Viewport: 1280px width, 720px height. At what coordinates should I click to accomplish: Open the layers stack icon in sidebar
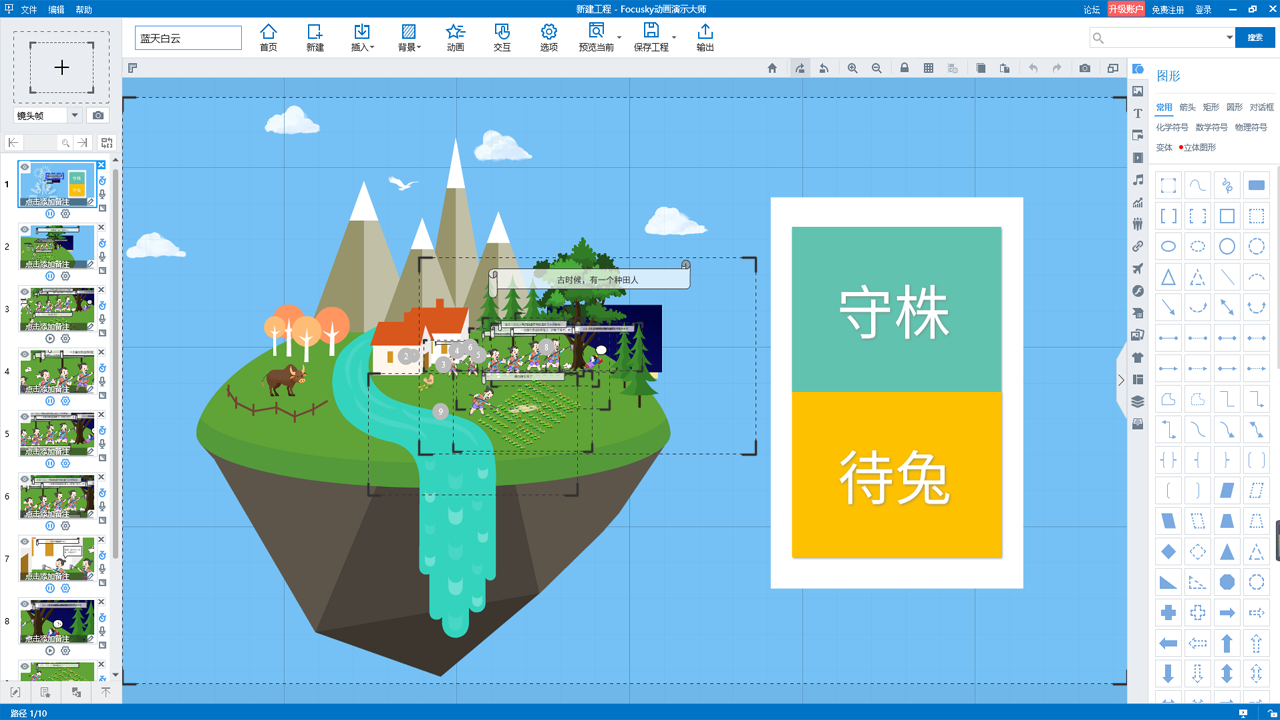click(1138, 402)
